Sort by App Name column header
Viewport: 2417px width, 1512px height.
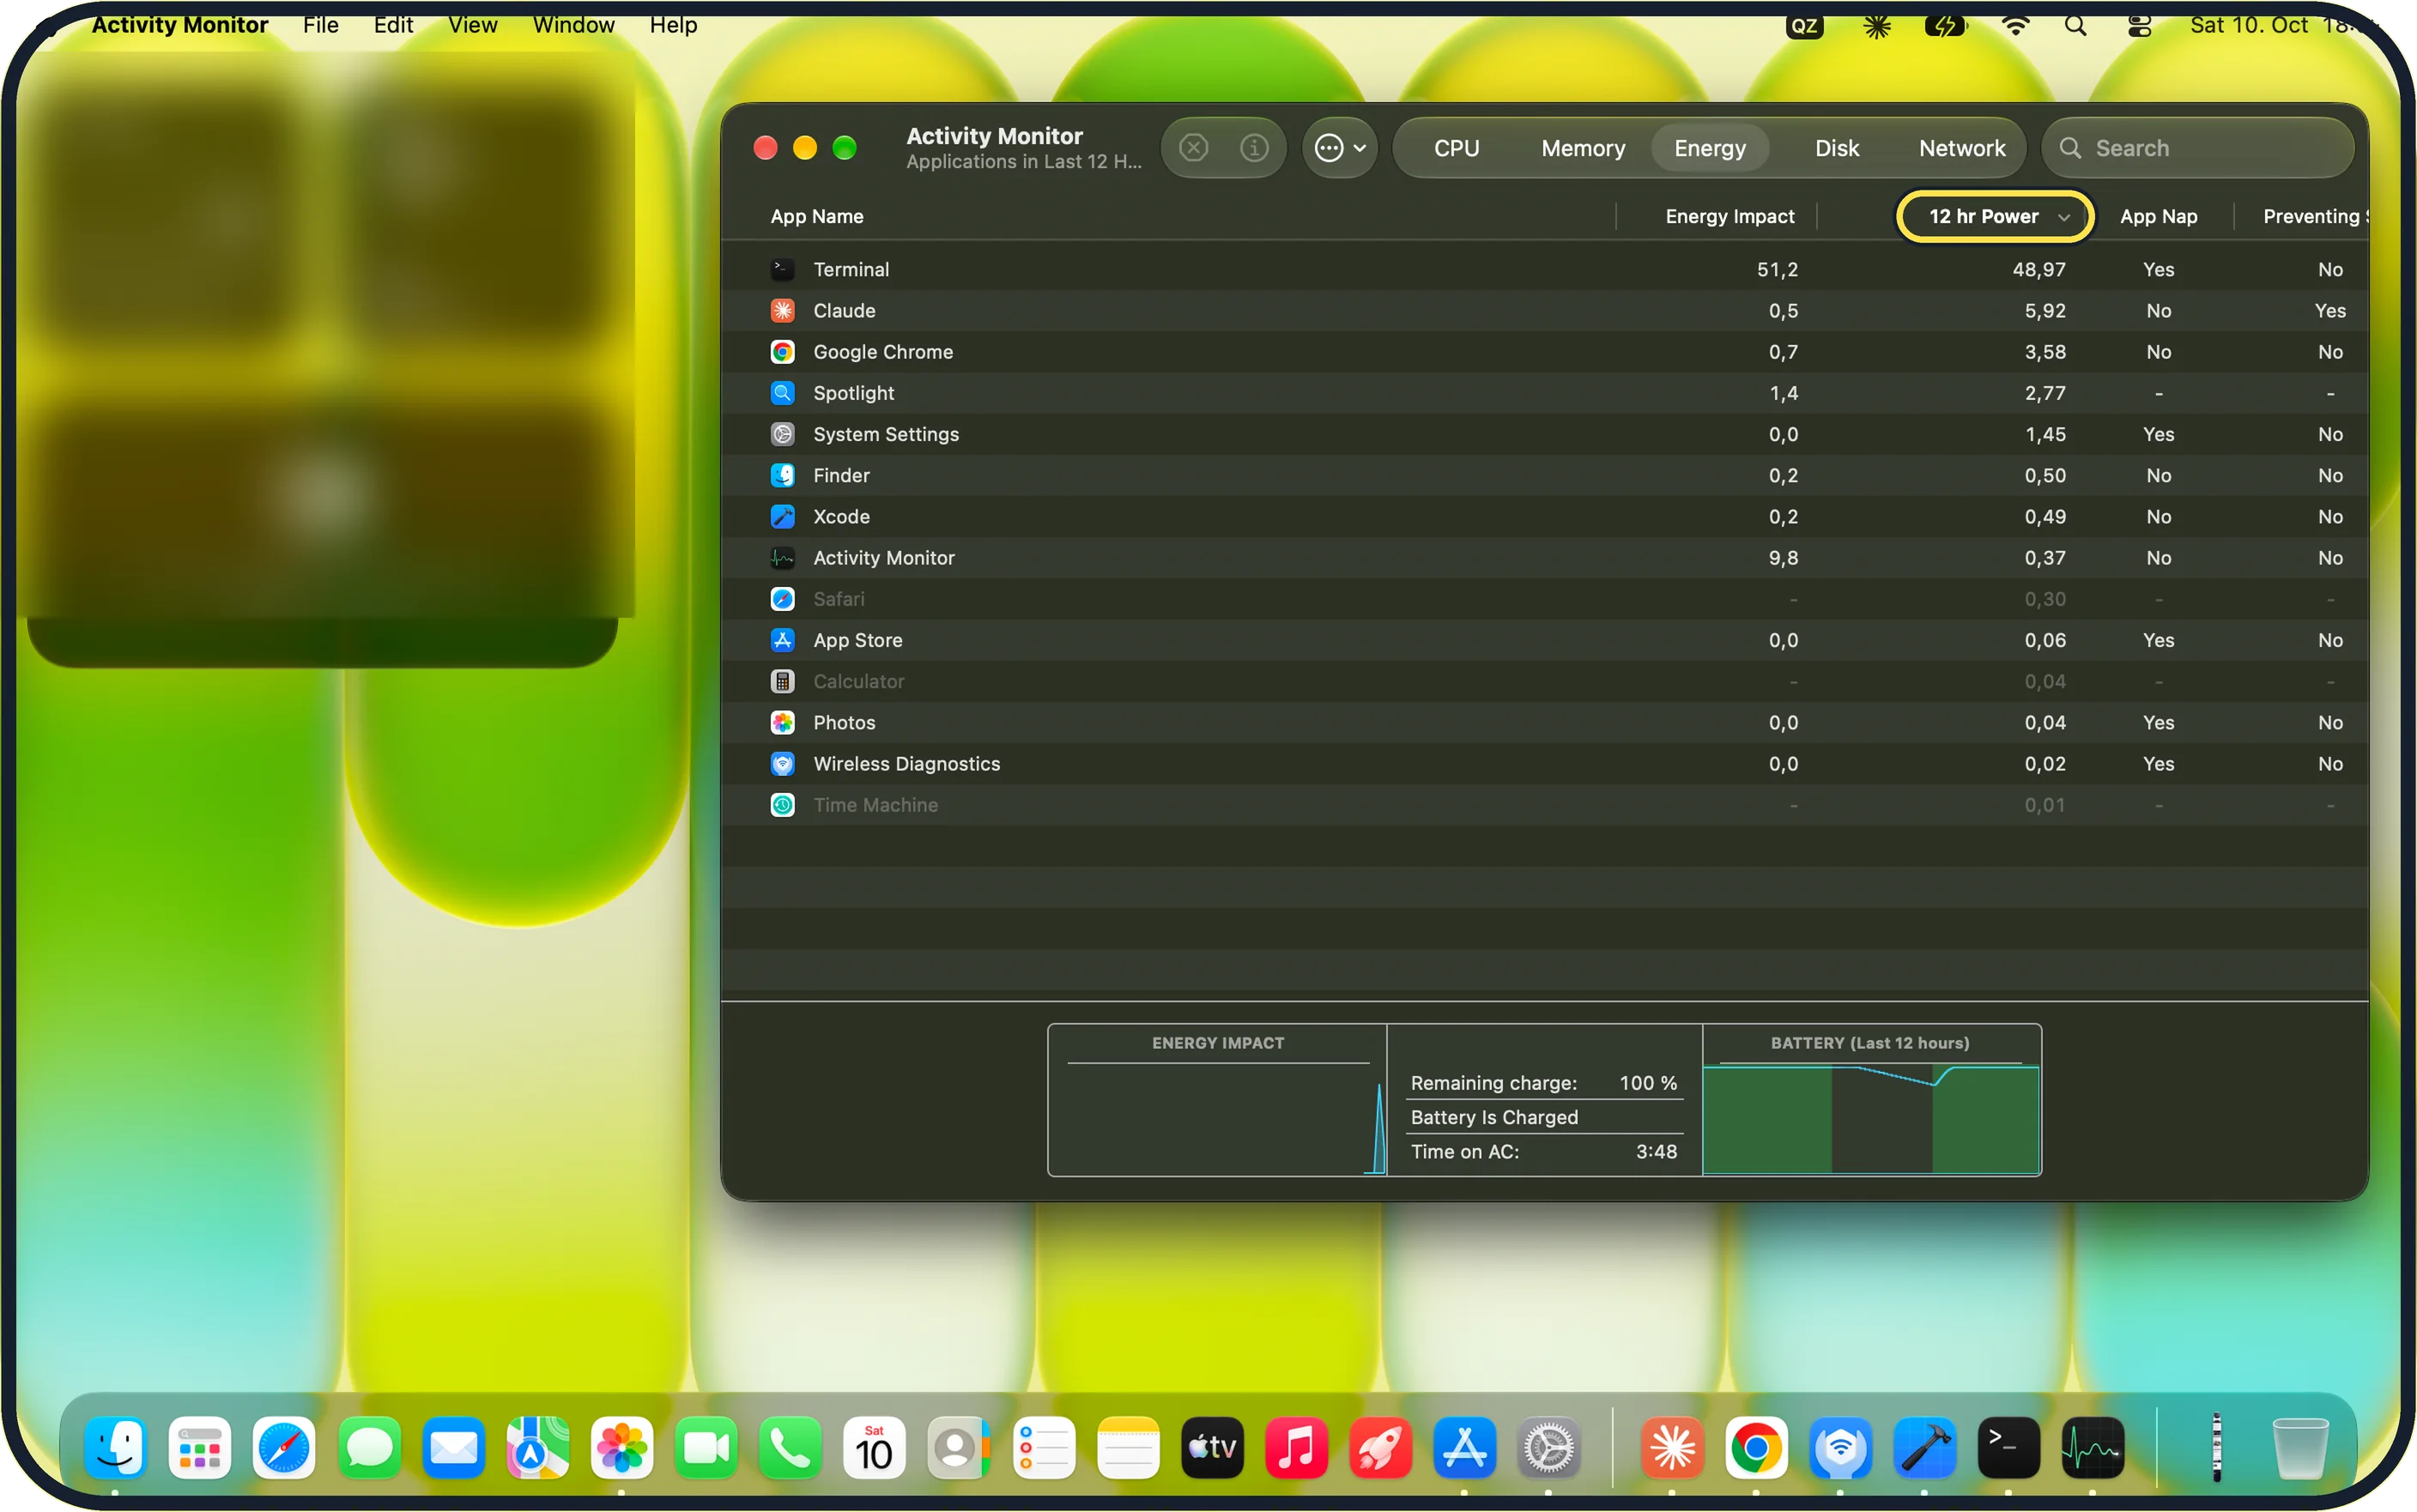tap(816, 216)
